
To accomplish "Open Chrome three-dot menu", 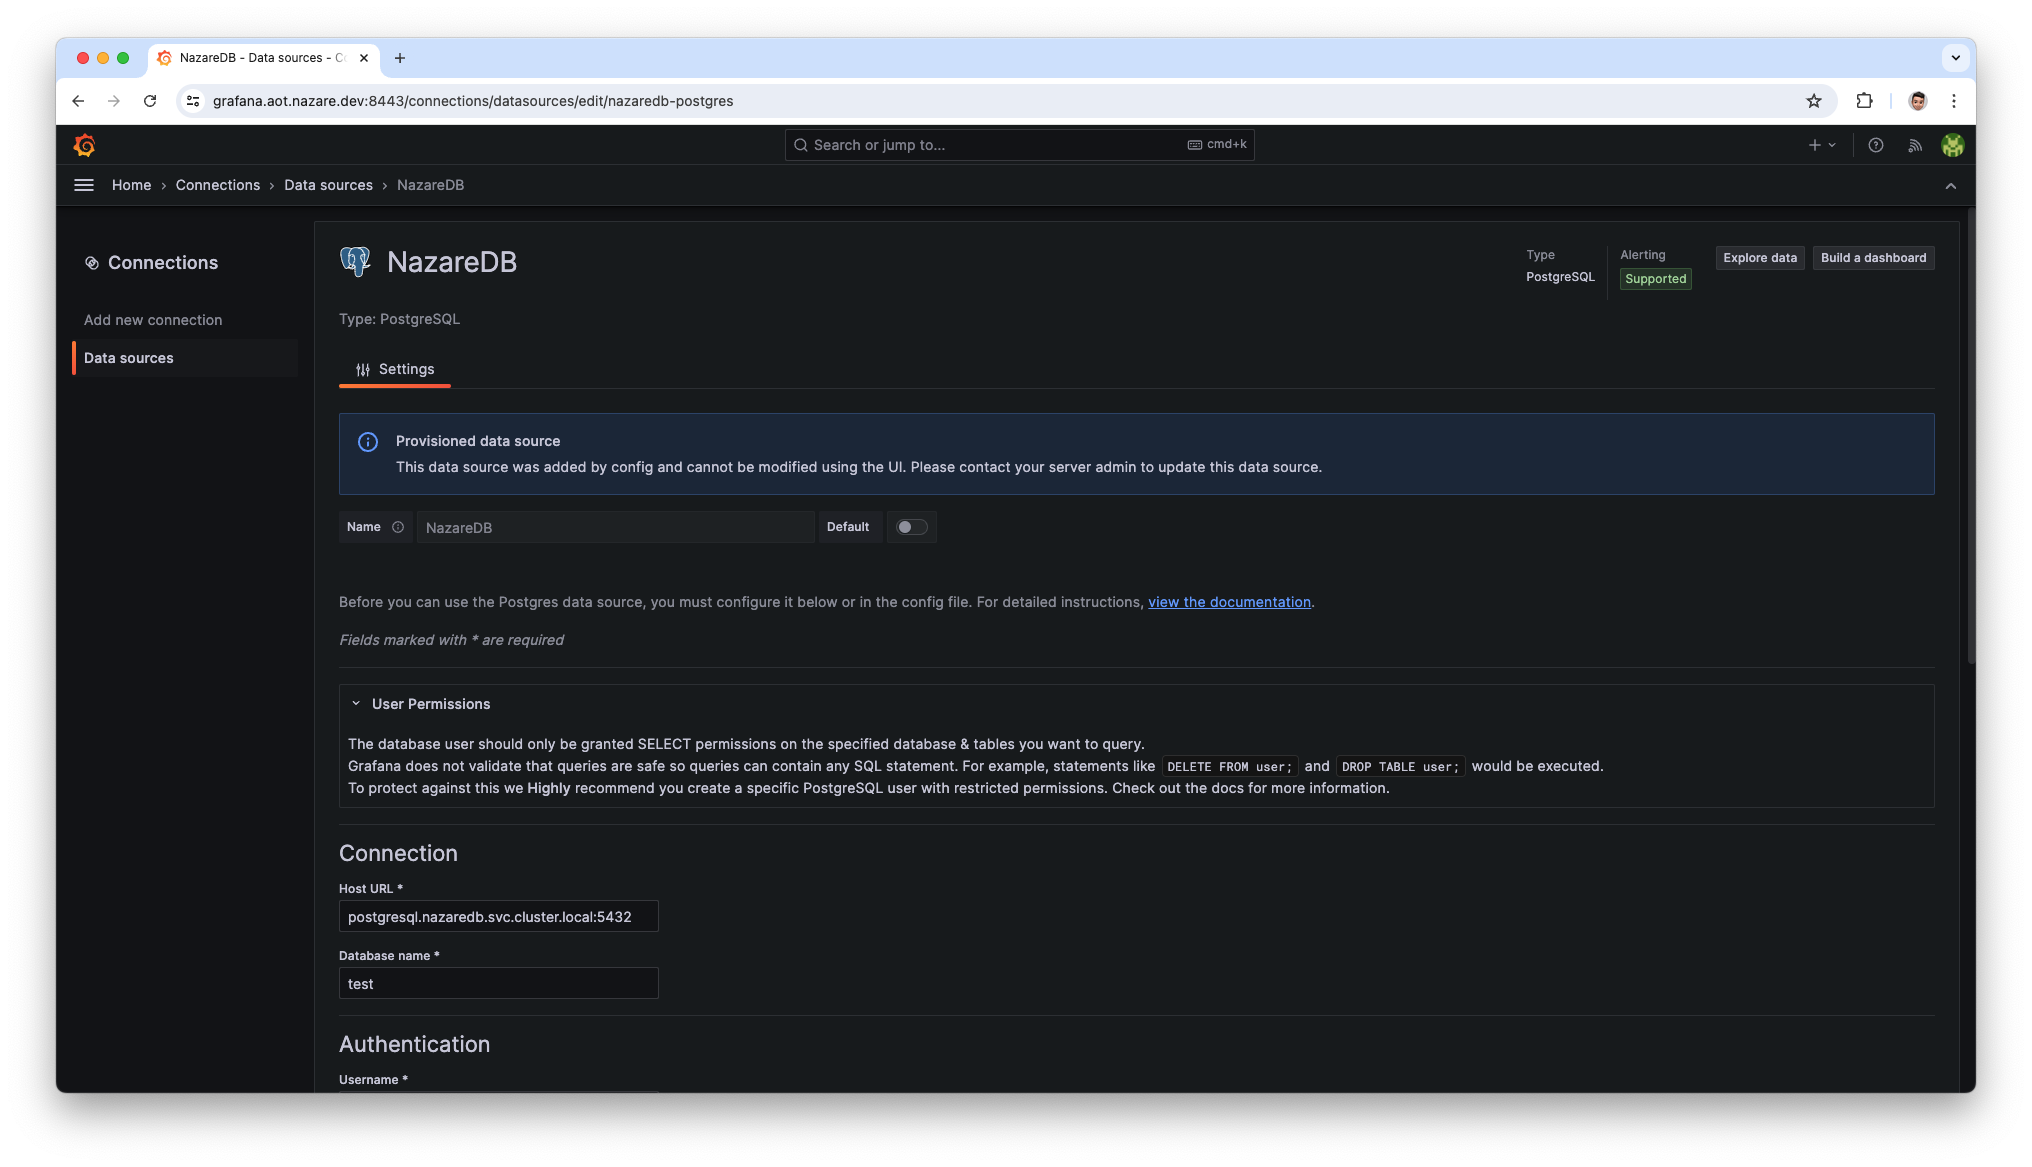I will tap(1954, 101).
